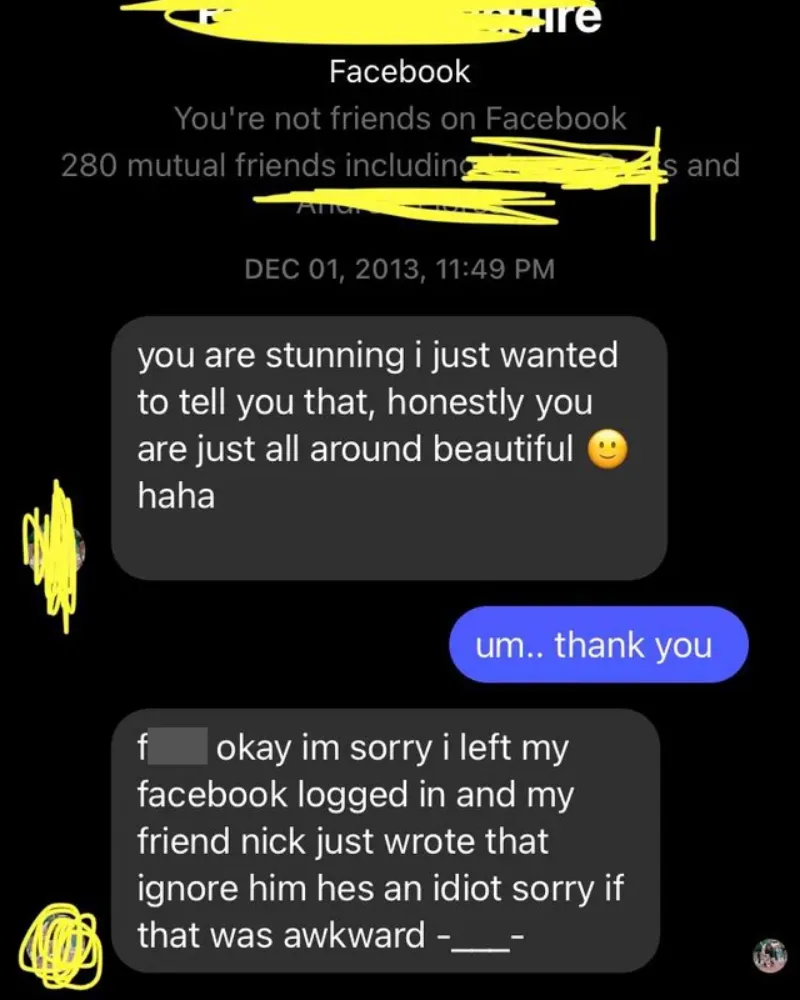800x1000 pixels.
Task: Click the 'Facebook' label under the name
Action: pos(399,71)
